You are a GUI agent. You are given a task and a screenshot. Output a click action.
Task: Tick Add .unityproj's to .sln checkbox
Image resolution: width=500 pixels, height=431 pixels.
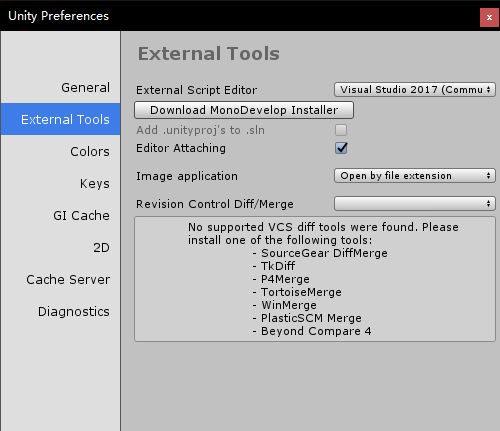coord(341,130)
